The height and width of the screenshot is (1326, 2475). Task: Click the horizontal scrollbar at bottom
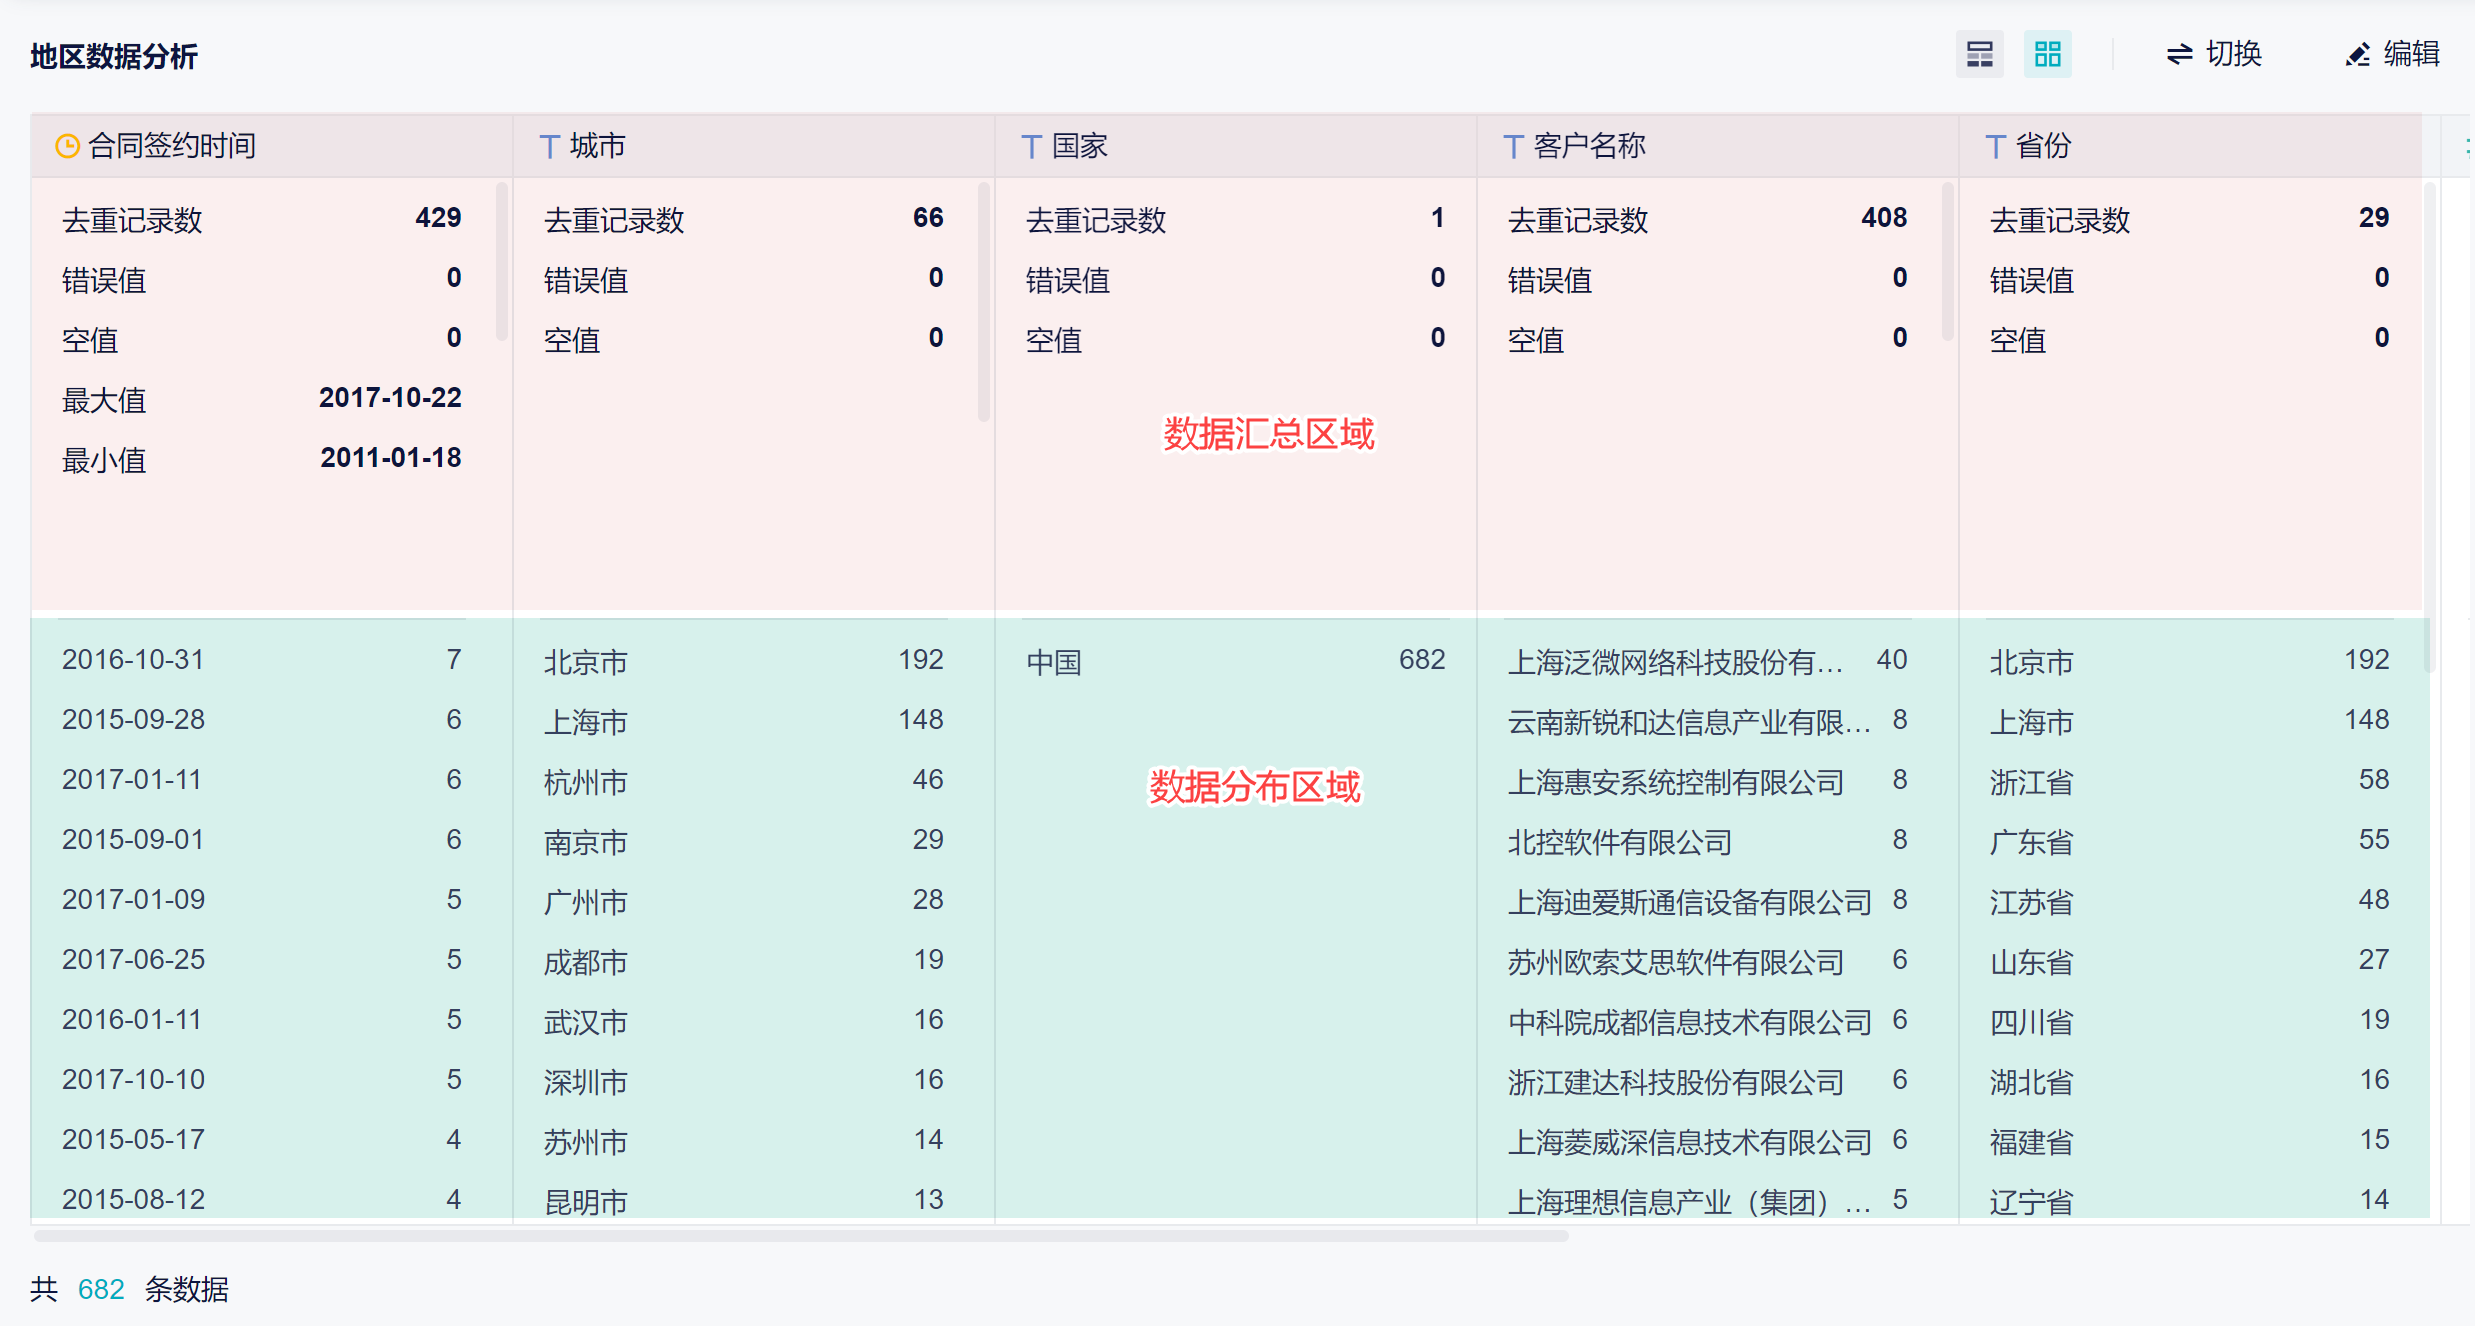(800, 1236)
